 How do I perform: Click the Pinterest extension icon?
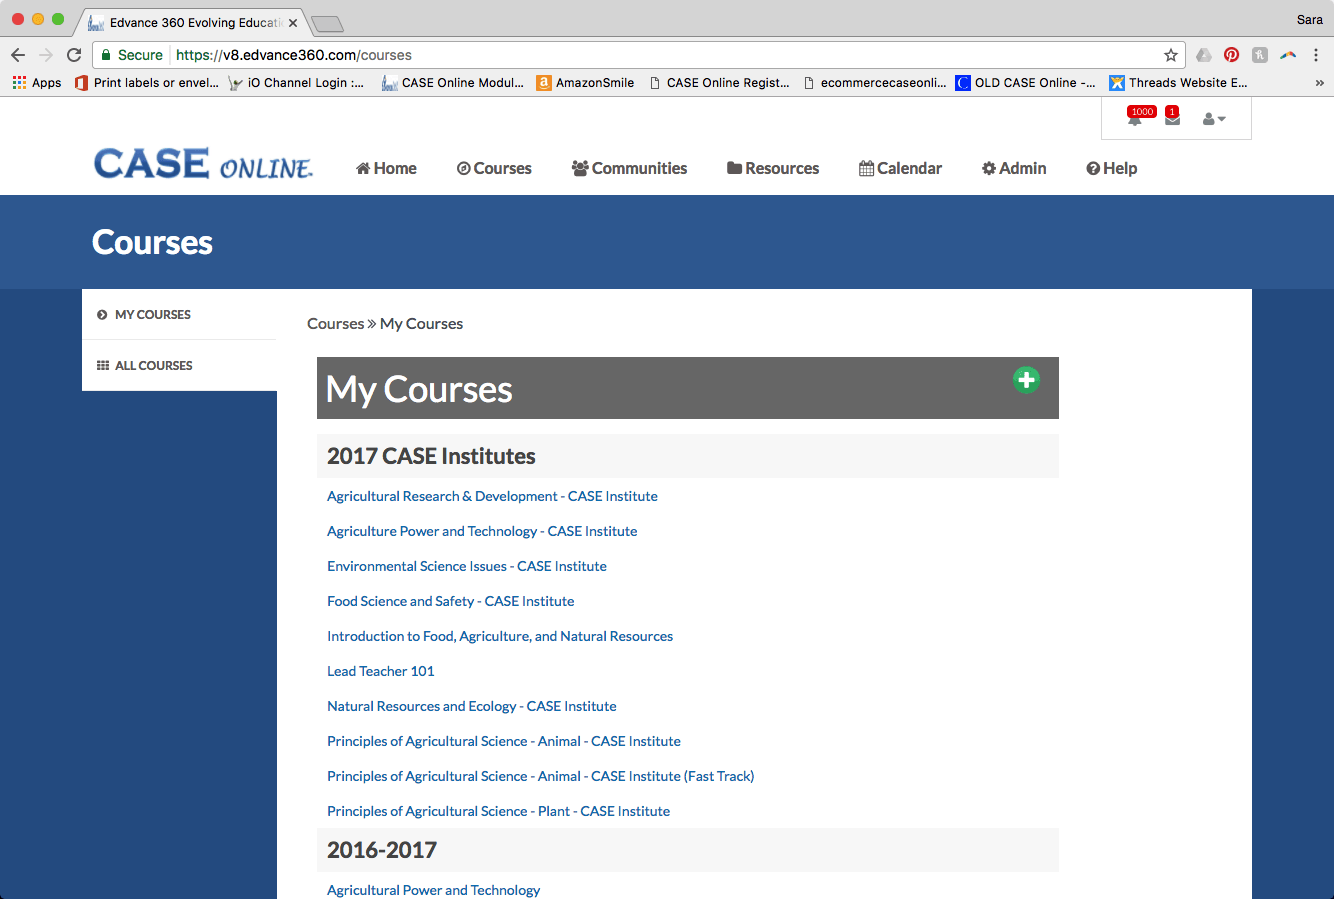(x=1231, y=55)
